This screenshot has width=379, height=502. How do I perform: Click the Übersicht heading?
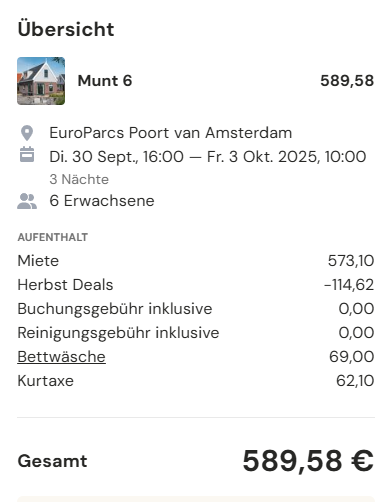coord(66,29)
